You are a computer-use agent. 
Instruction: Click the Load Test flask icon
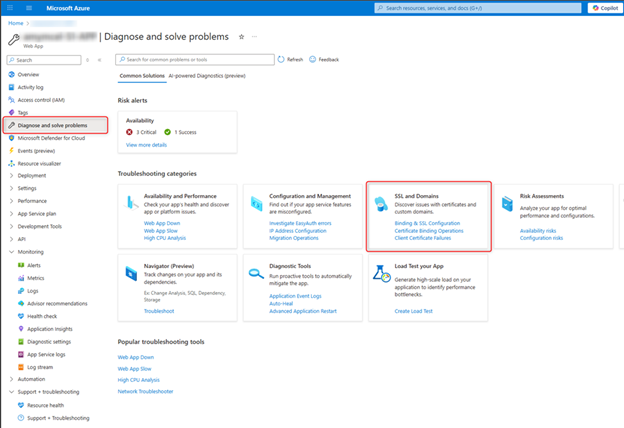(x=381, y=274)
